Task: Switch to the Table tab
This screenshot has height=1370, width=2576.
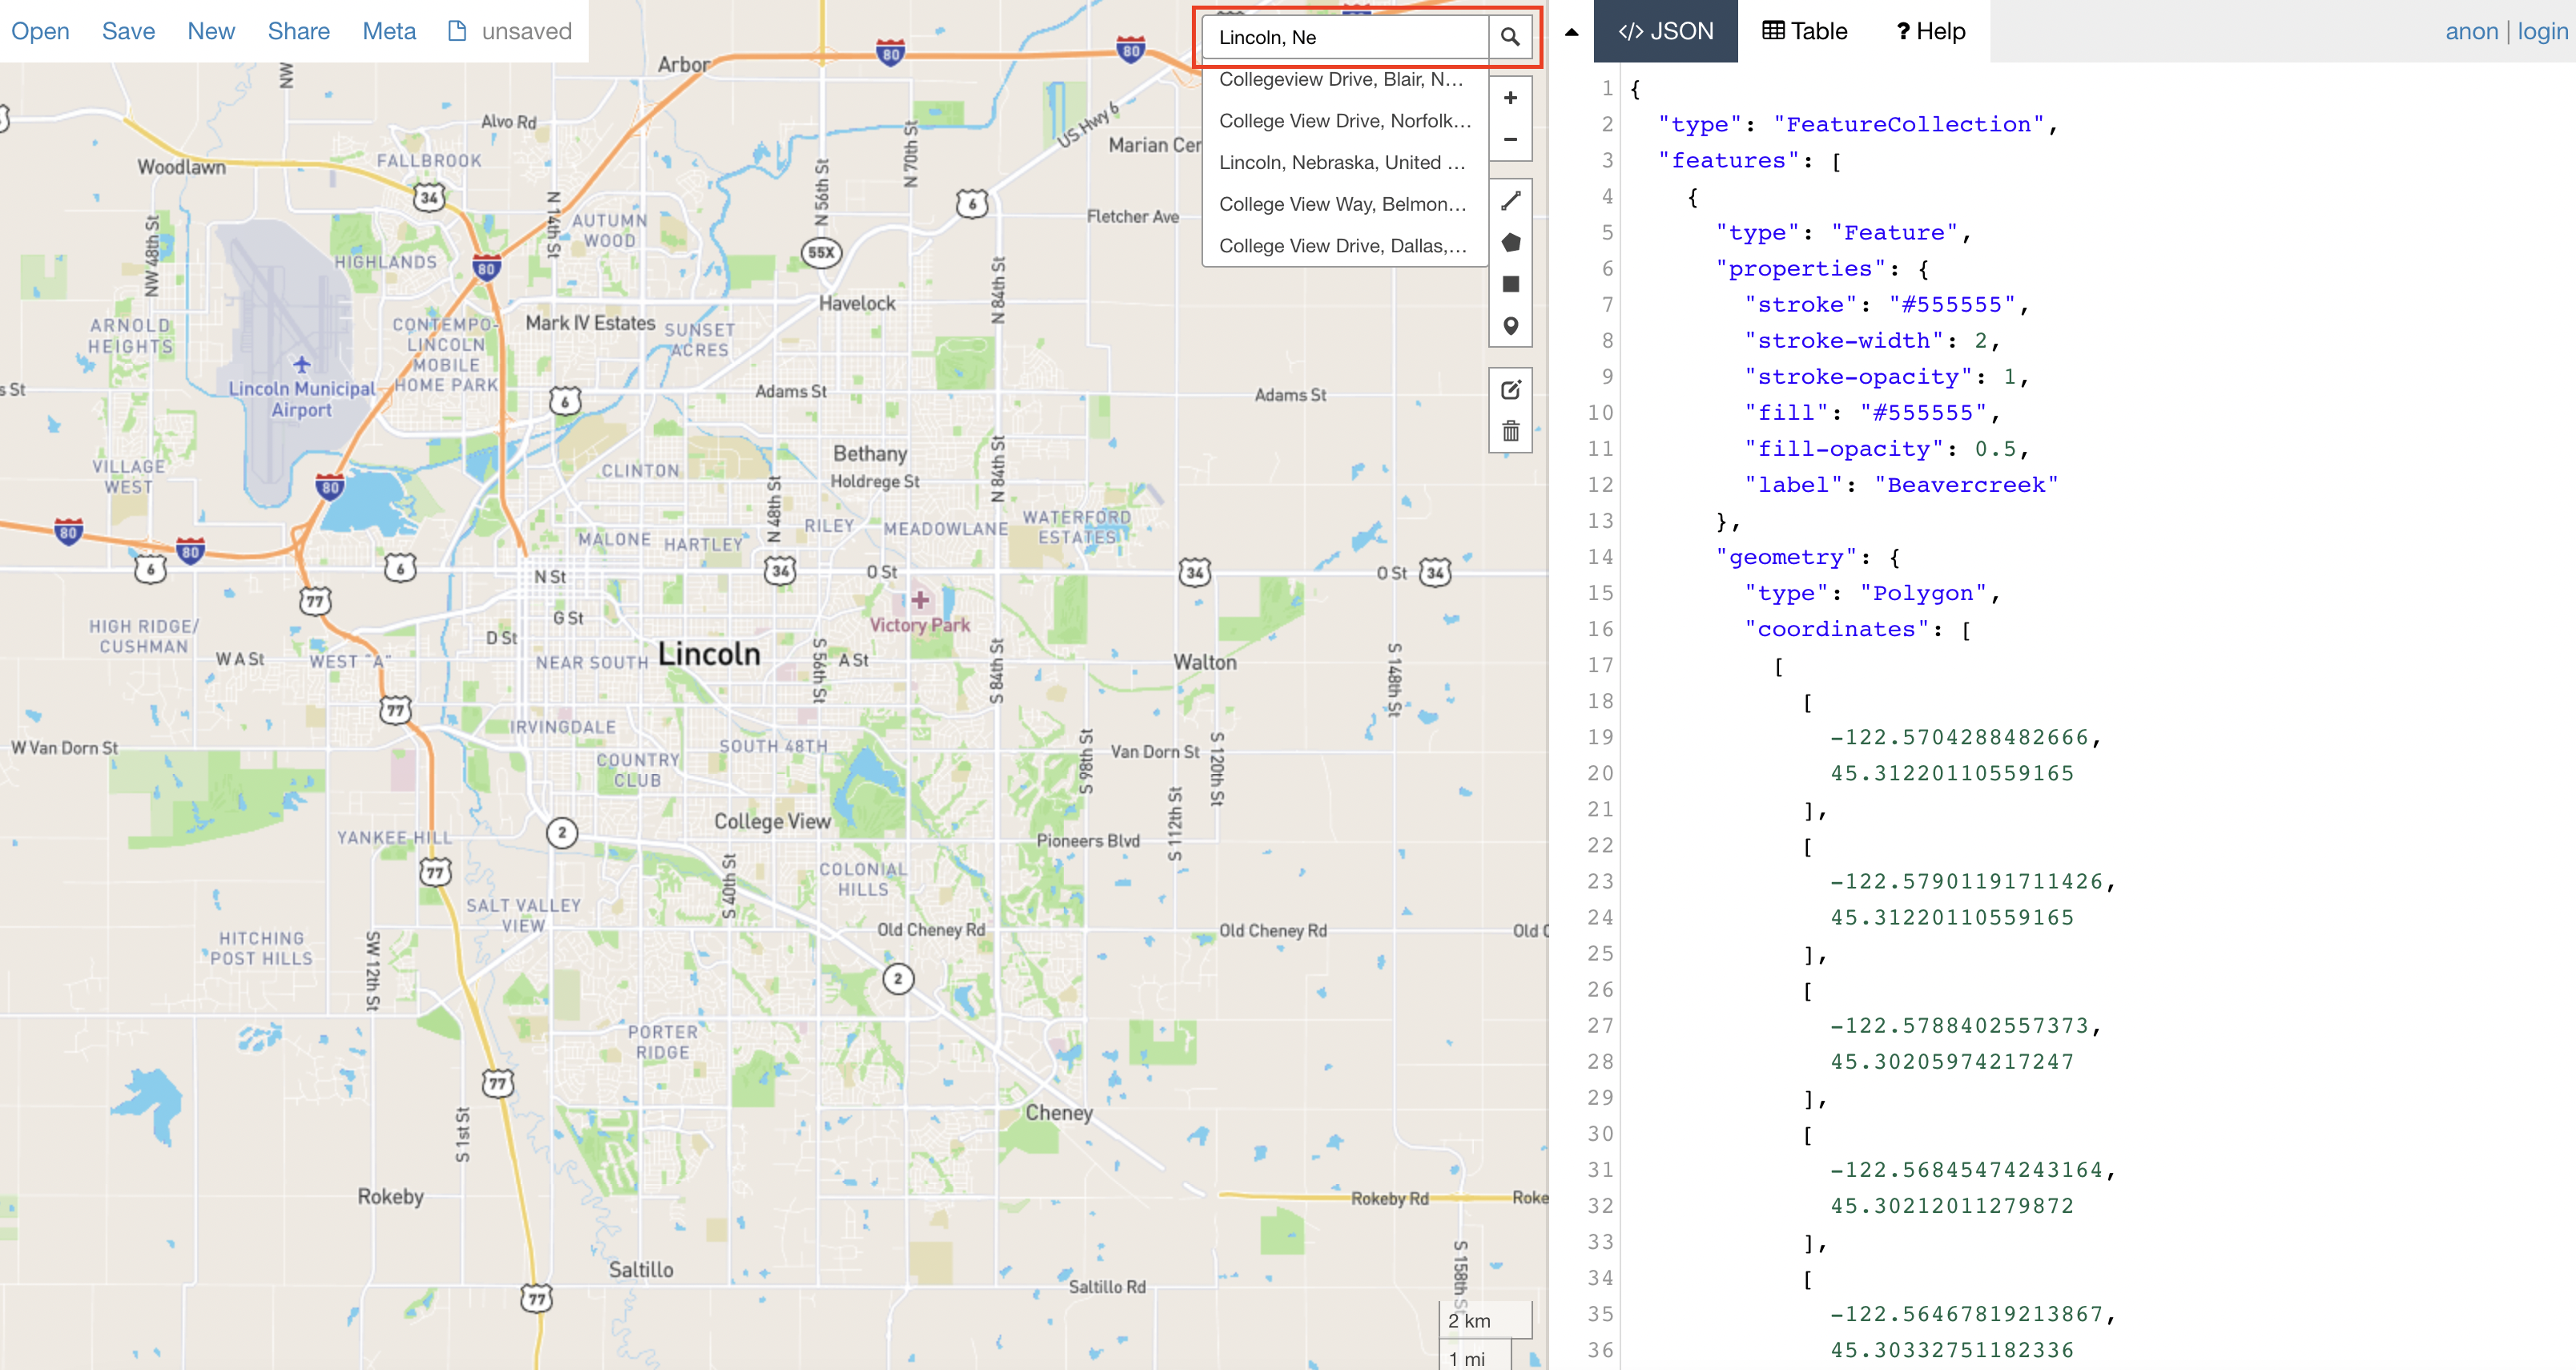Action: click(x=1805, y=31)
